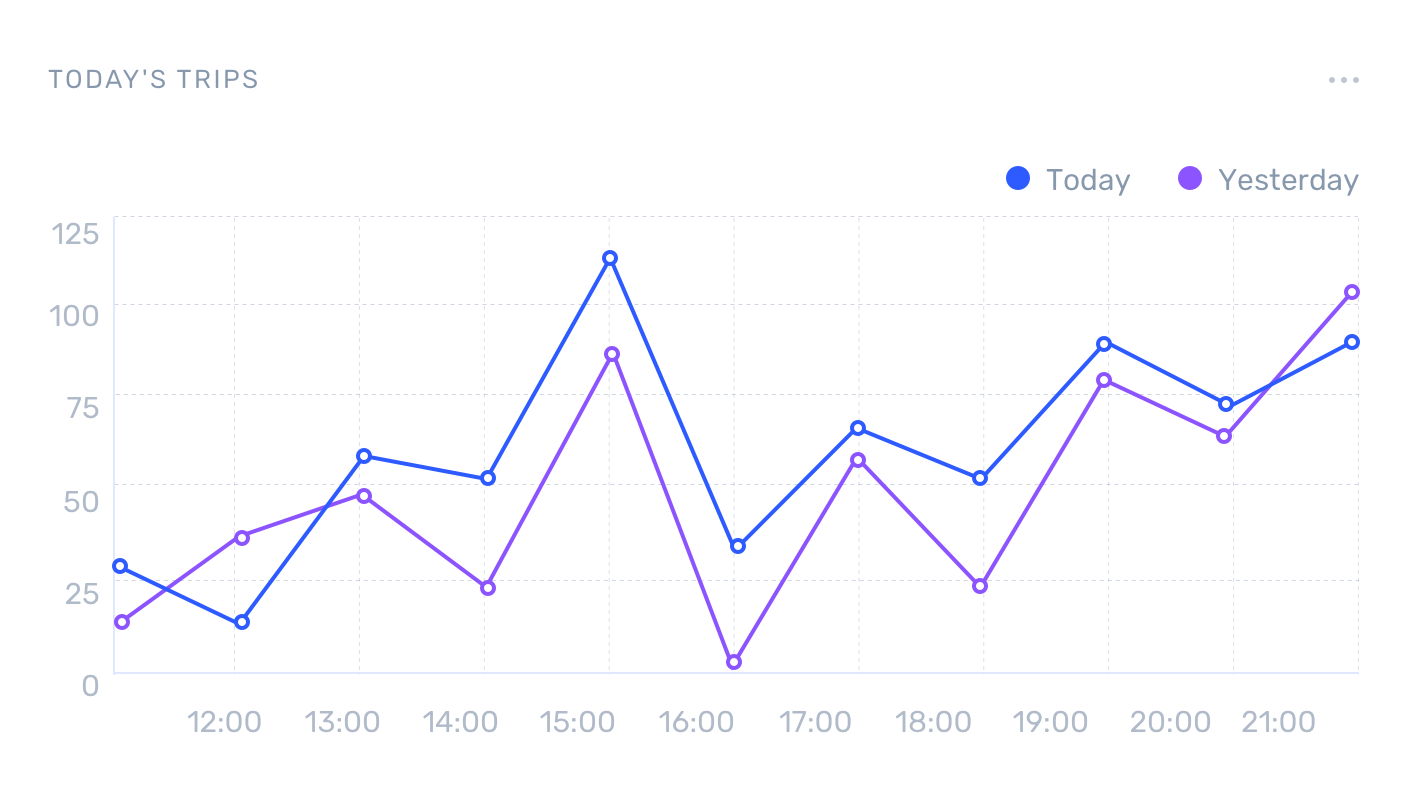Select Today's data point near 17:00
The height and width of the screenshot is (808, 1408).
(858, 428)
